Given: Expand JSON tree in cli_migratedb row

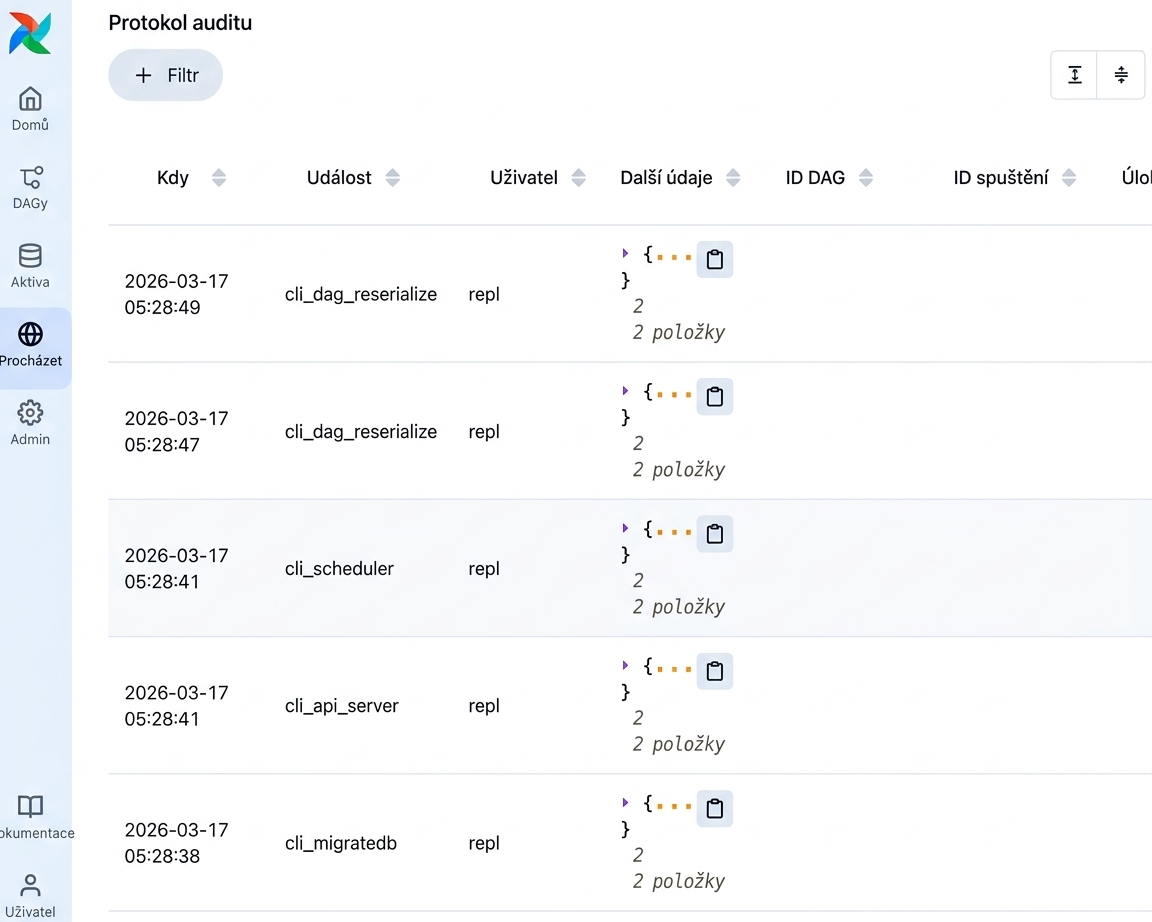Looking at the screenshot, I should click(625, 802).
